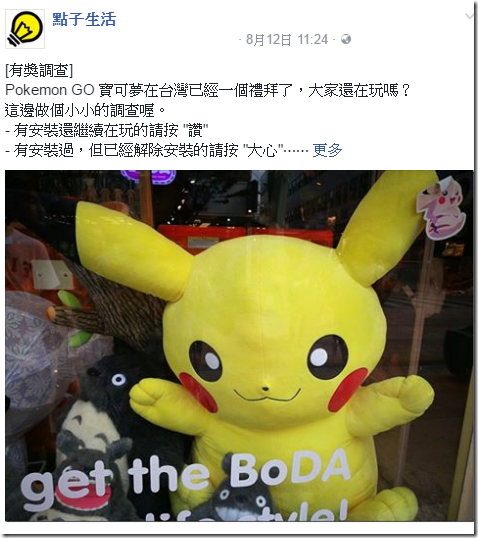
Task: Click the line mentioning 大心
Action: pyautogui.click(x=157, y=150)
